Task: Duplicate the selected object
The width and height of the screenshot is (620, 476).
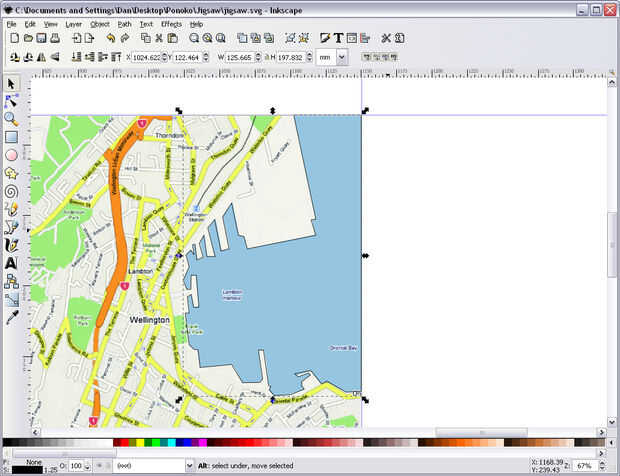Action: click(242, 38)
